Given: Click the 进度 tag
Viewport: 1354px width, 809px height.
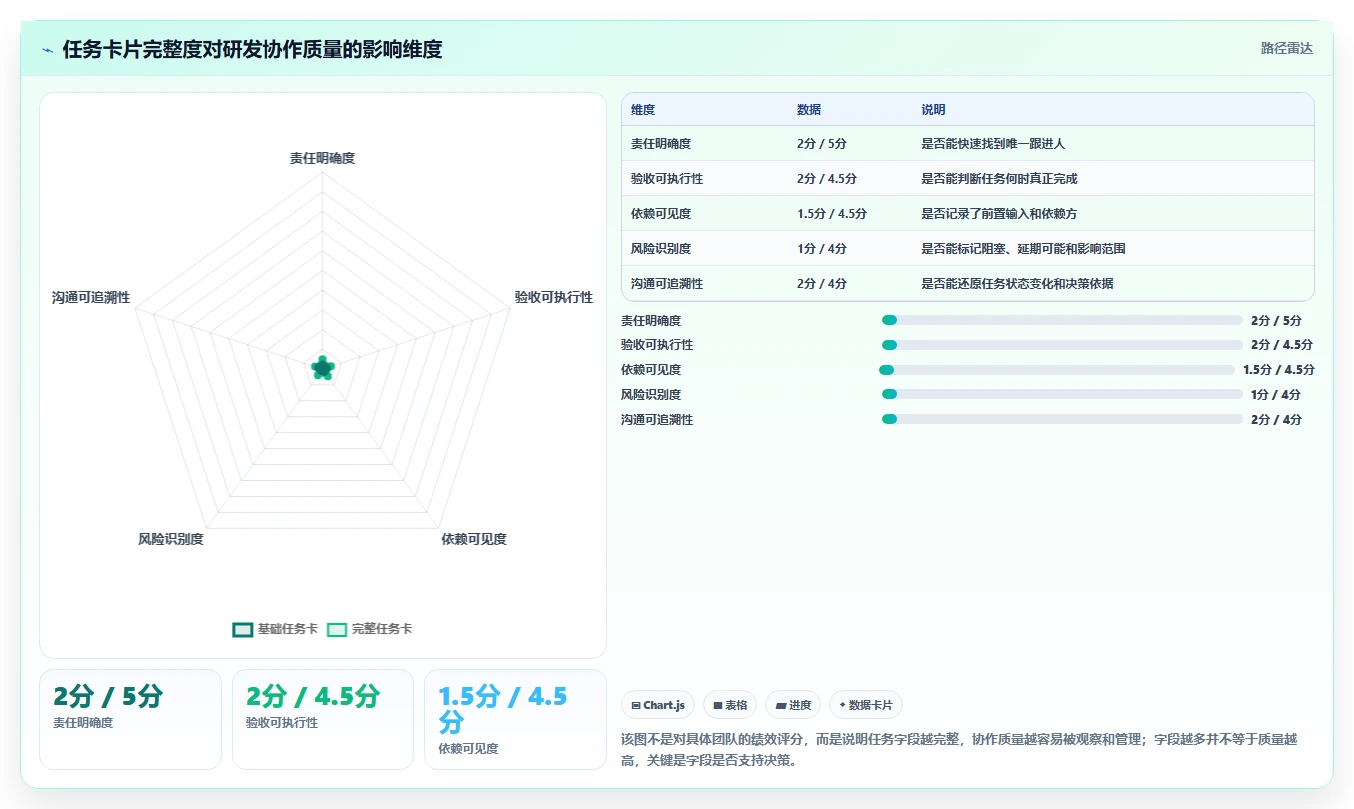Looking at the screenshot, I should click(x=793, y=705).
